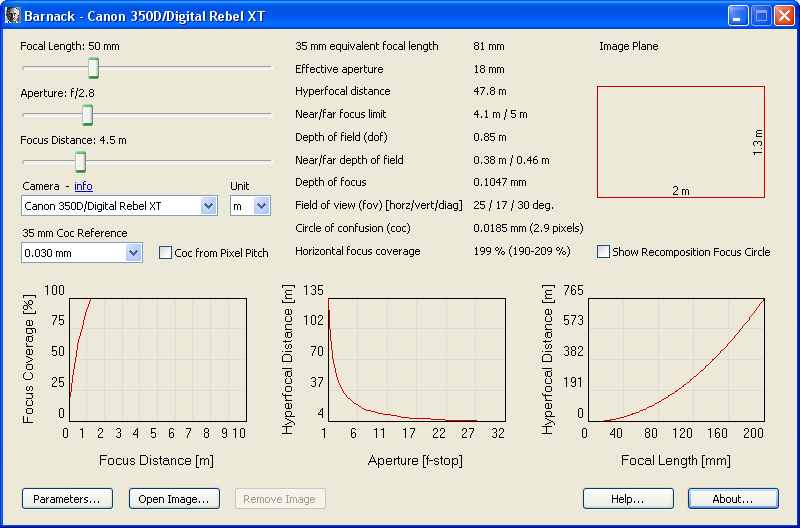Screen dimensions: 800x528
Task: Click the 81 mm equivalent focal length value
Action: [489, 46]
